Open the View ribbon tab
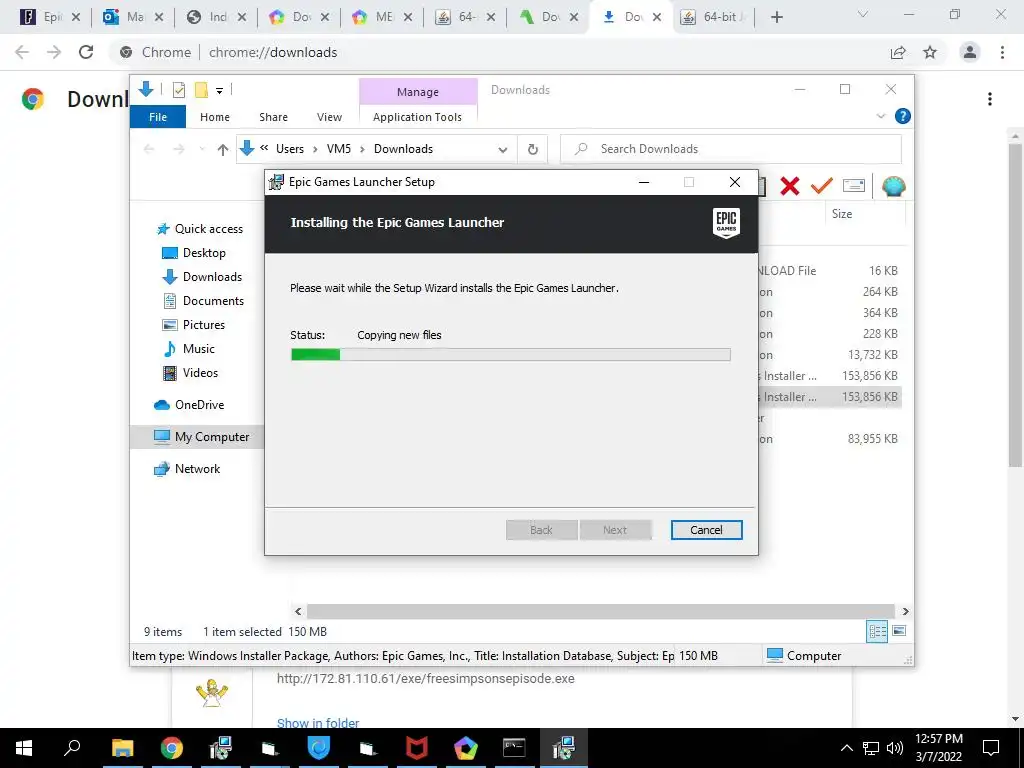This screenshot has width=1024, height=768. pos(329,117)
